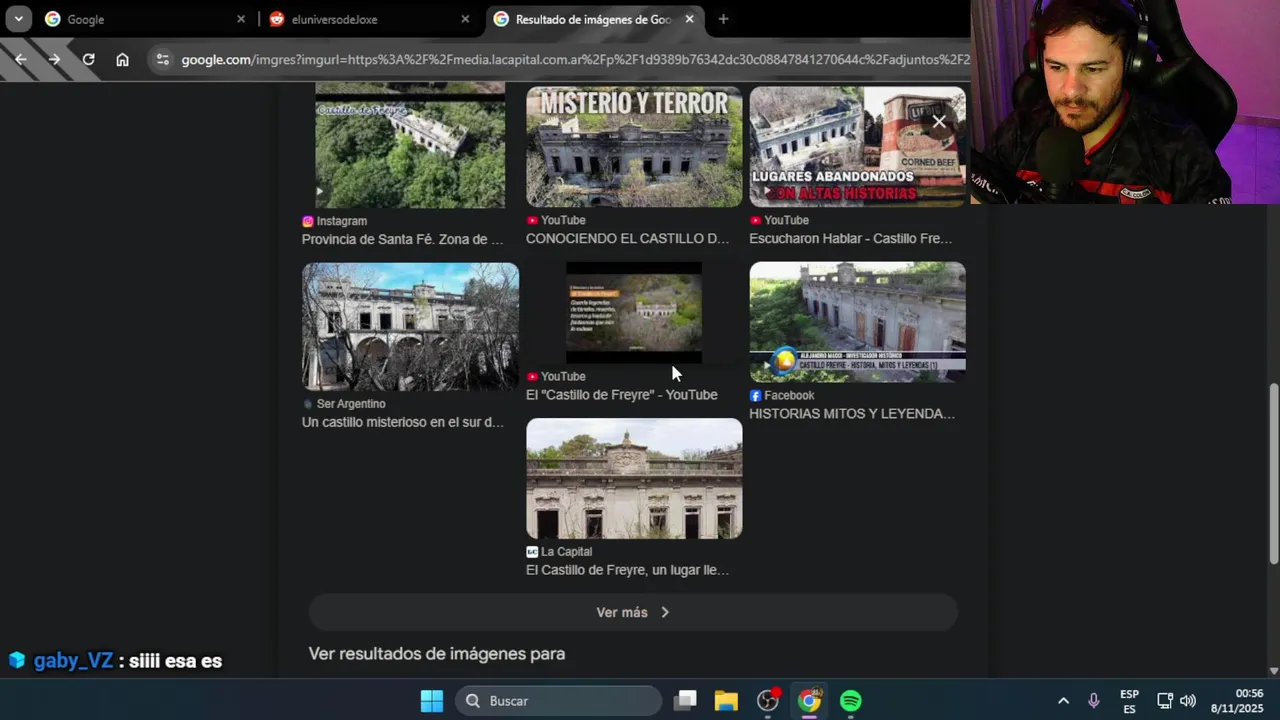Close the Resultado de imágenes tab
This screenshot has height=720, width=1280.
tap(689, 19)
